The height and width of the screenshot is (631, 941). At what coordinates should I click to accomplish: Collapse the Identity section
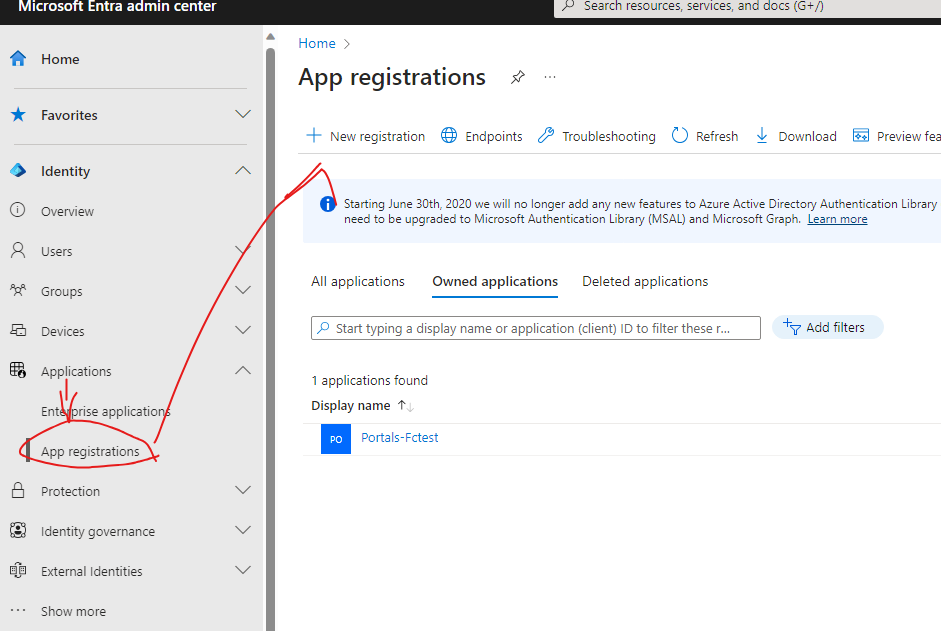pyautogui.click(x=242, y=170)
